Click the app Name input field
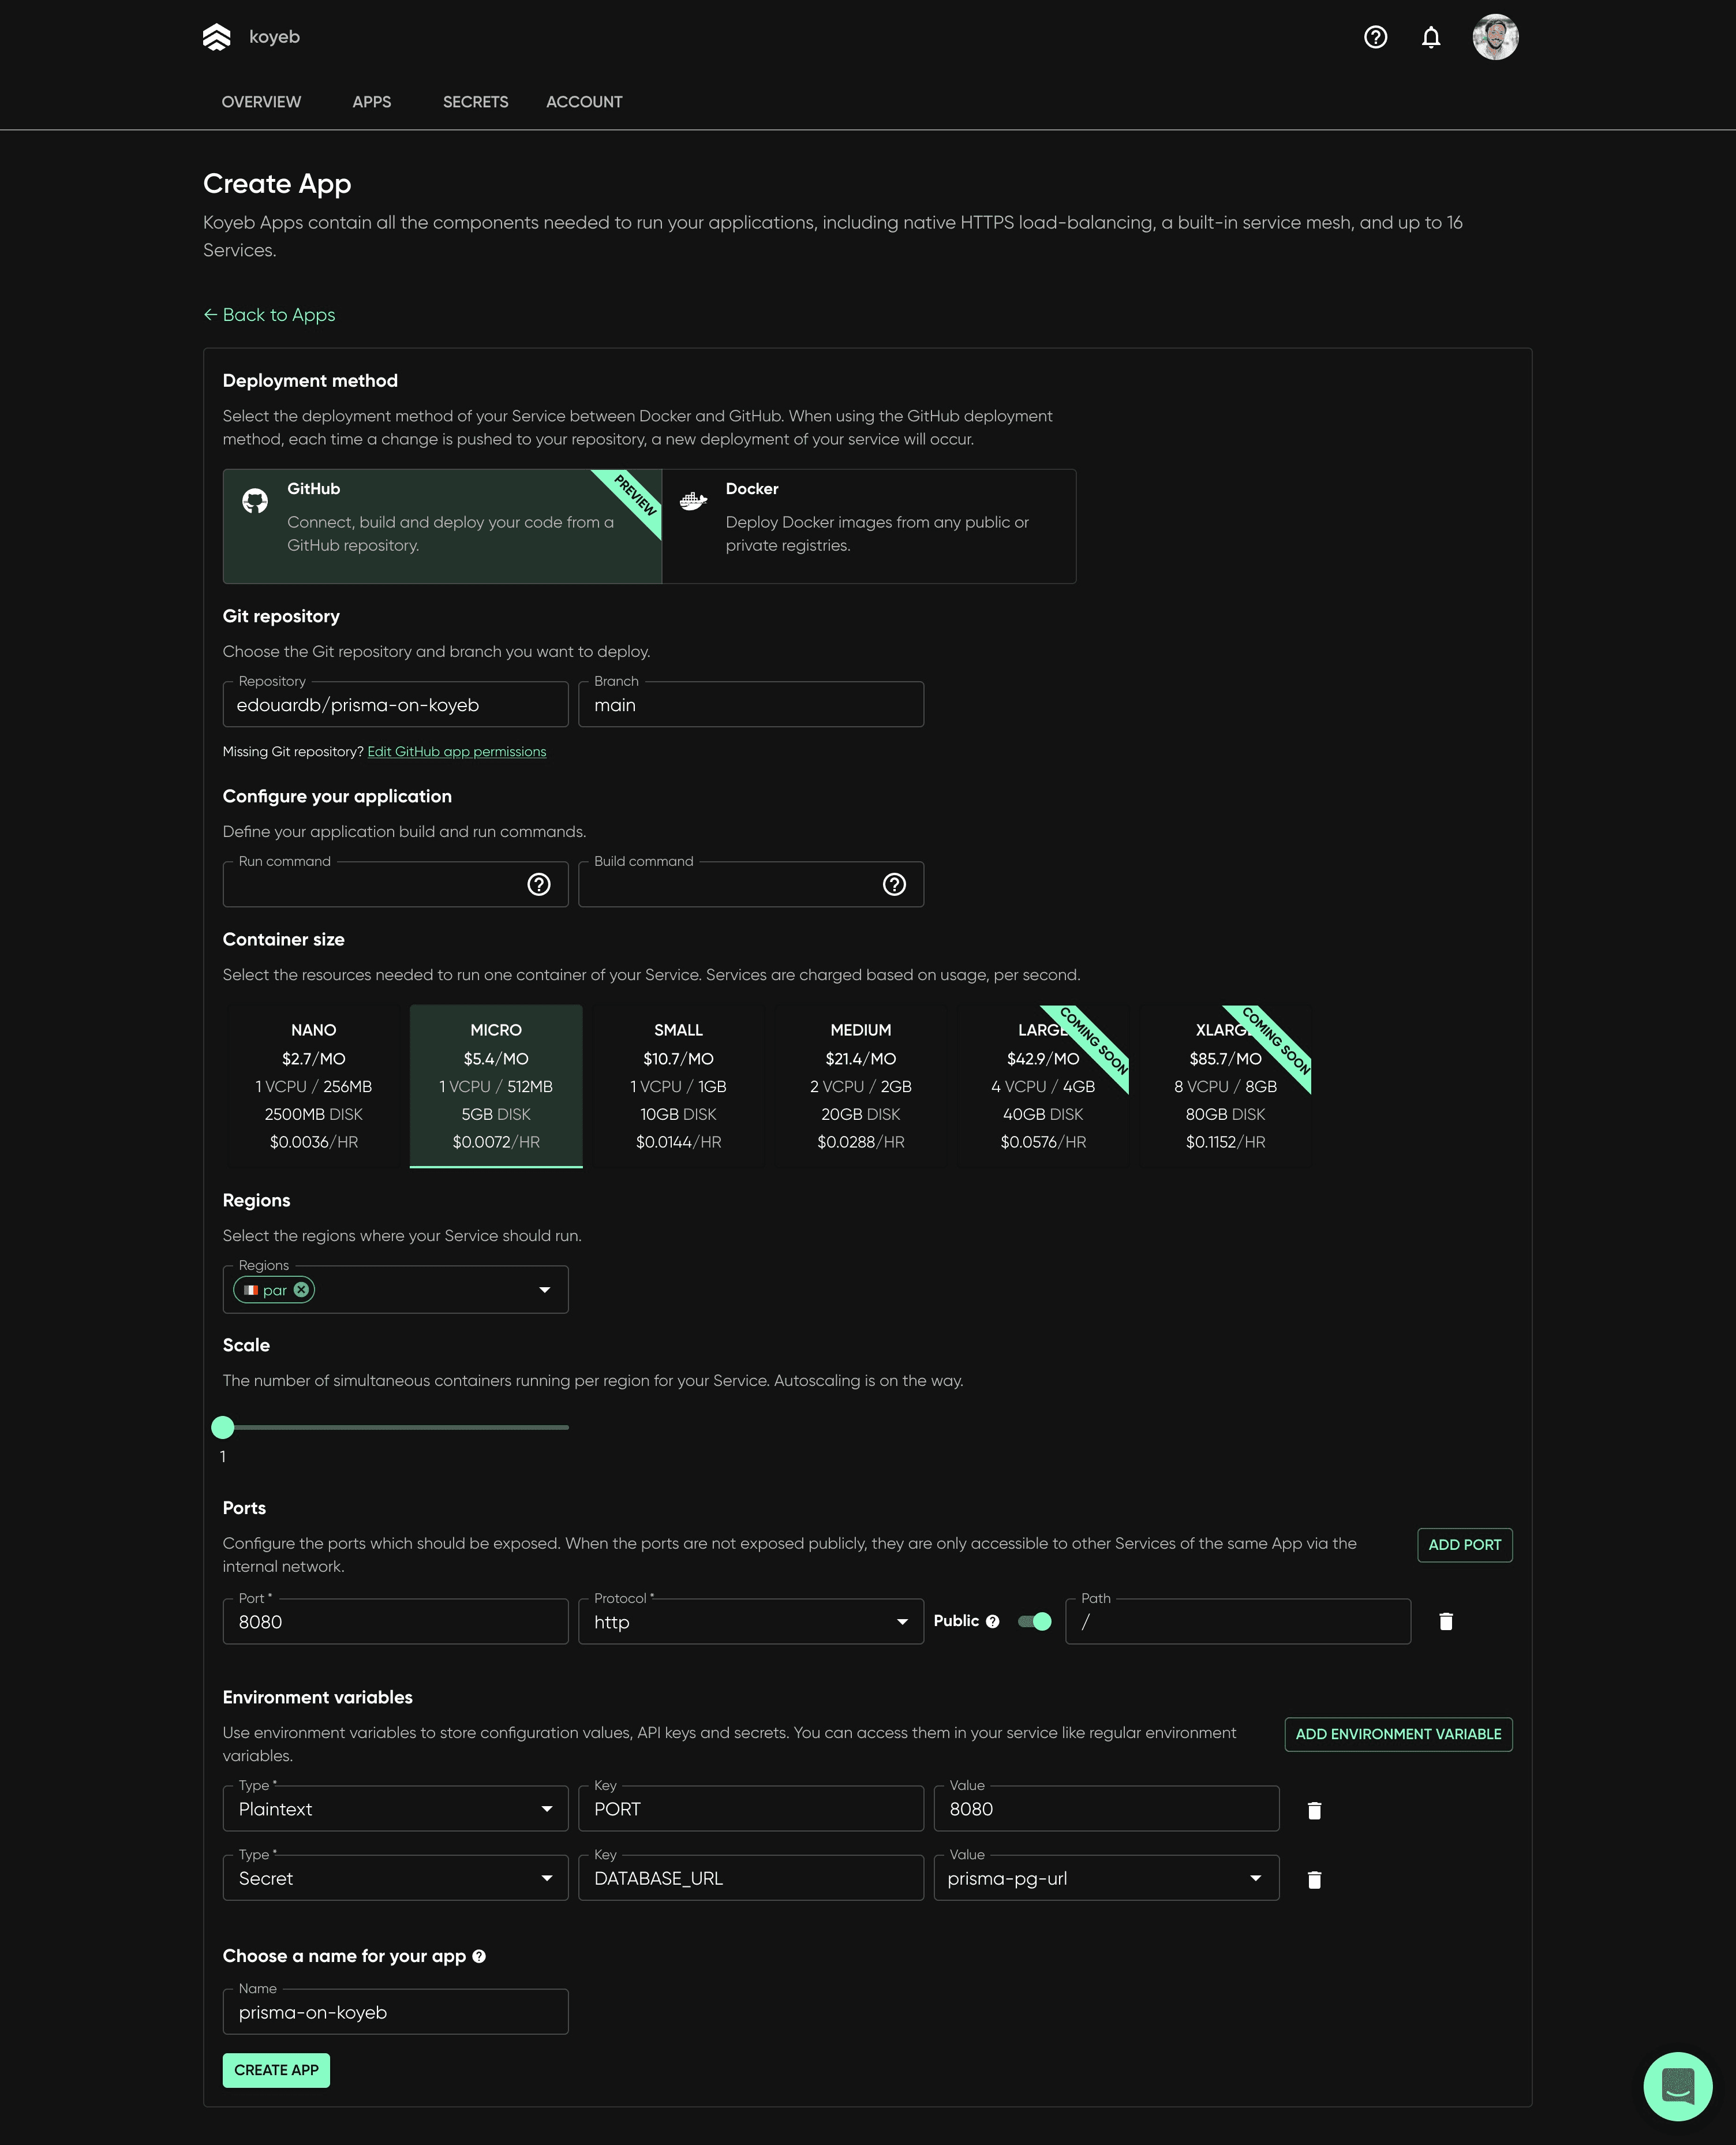Screen dimensions: 1736x2145 [x=395, y=2011]
